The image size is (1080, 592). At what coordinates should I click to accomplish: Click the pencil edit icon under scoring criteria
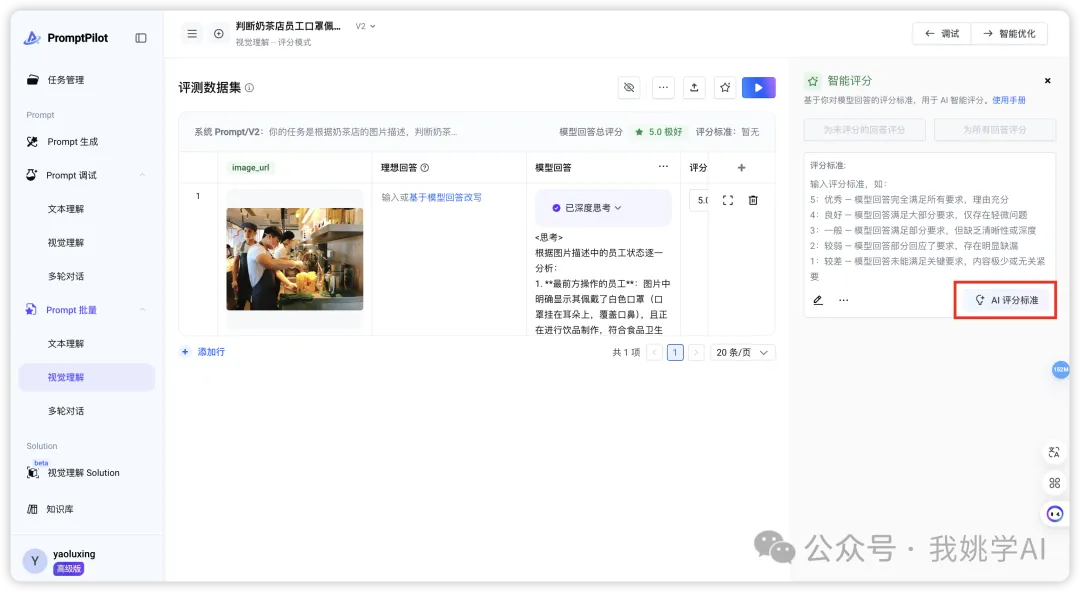click(818, 300)
